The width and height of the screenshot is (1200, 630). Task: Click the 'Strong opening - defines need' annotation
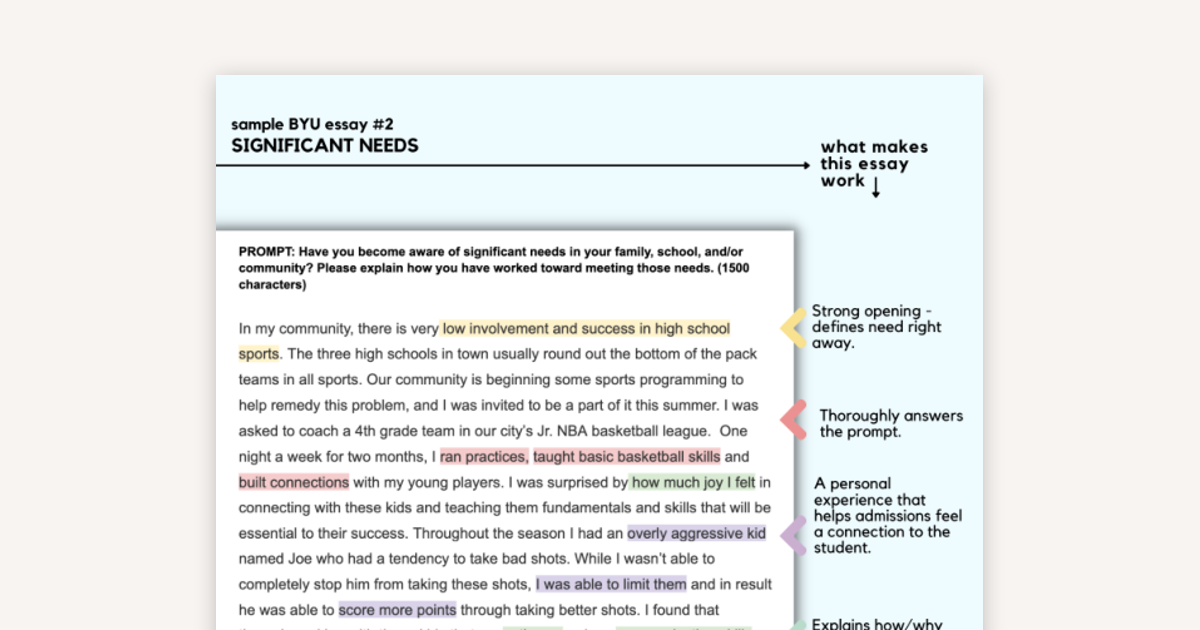(x=877, y=327)
